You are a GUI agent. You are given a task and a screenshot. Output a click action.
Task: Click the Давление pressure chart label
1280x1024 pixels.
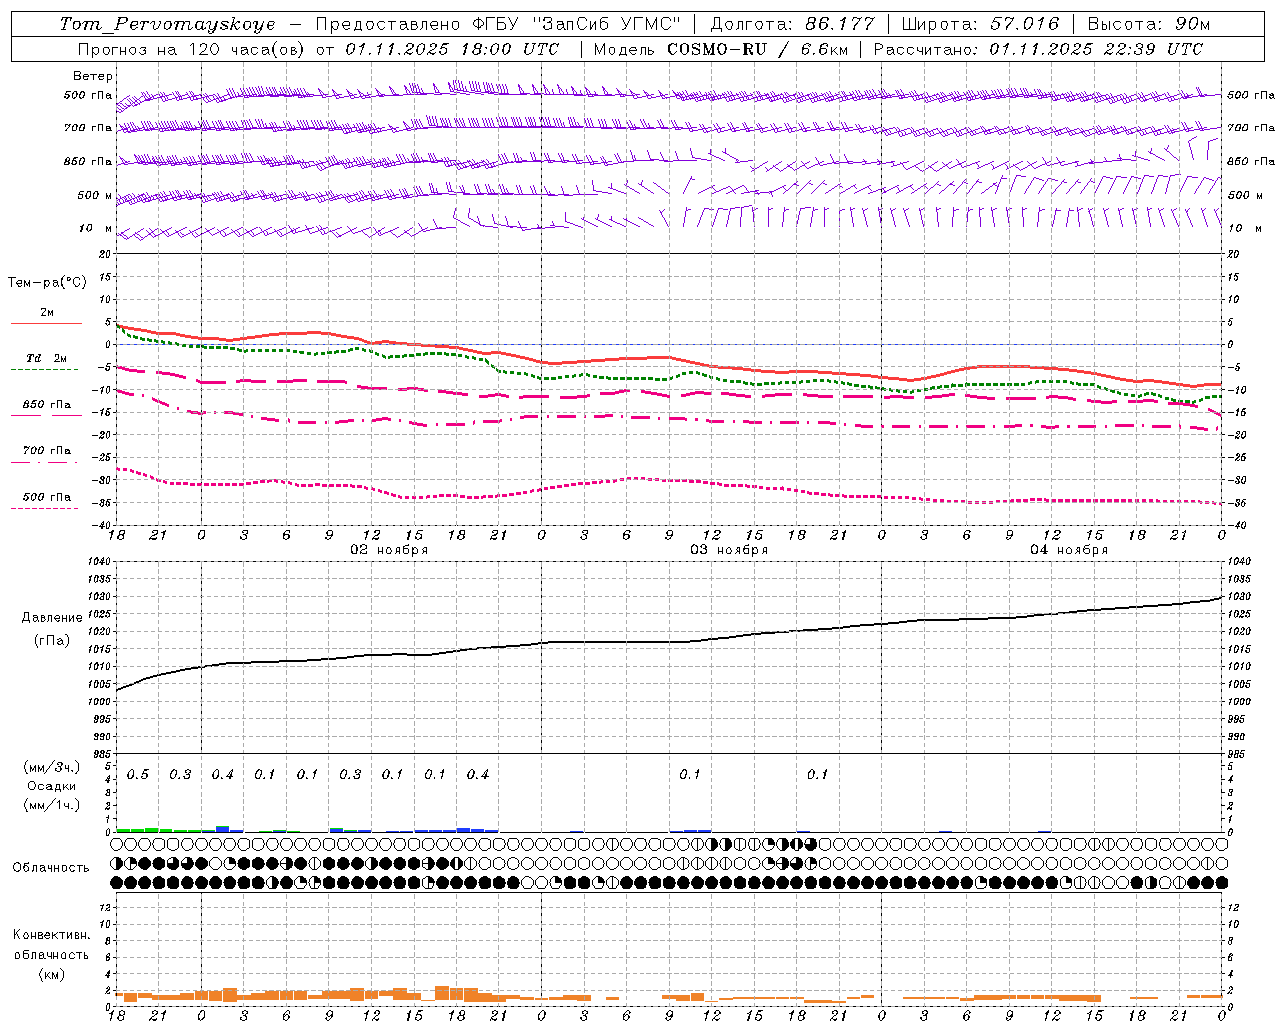coord(52,618)
